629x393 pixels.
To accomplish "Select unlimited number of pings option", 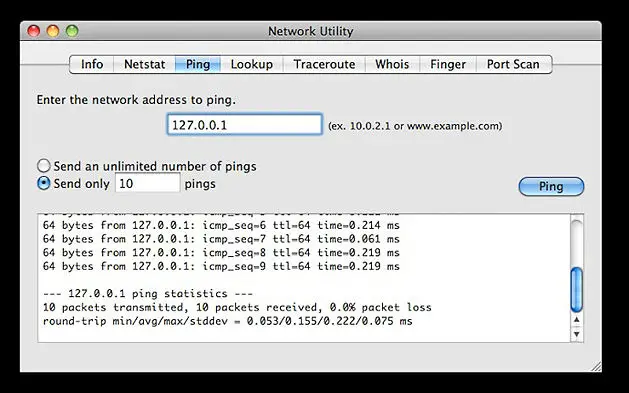I will tap(43, 166).
